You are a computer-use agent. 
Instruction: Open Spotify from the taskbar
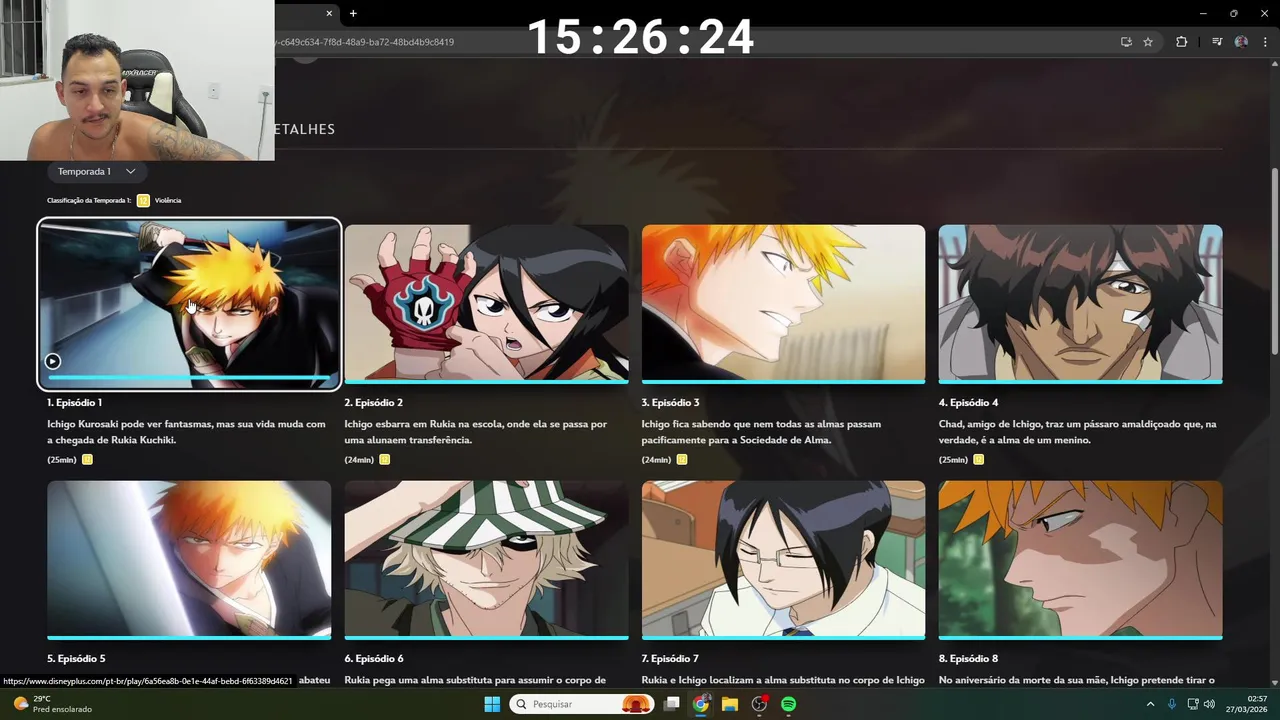click(788, 704)
